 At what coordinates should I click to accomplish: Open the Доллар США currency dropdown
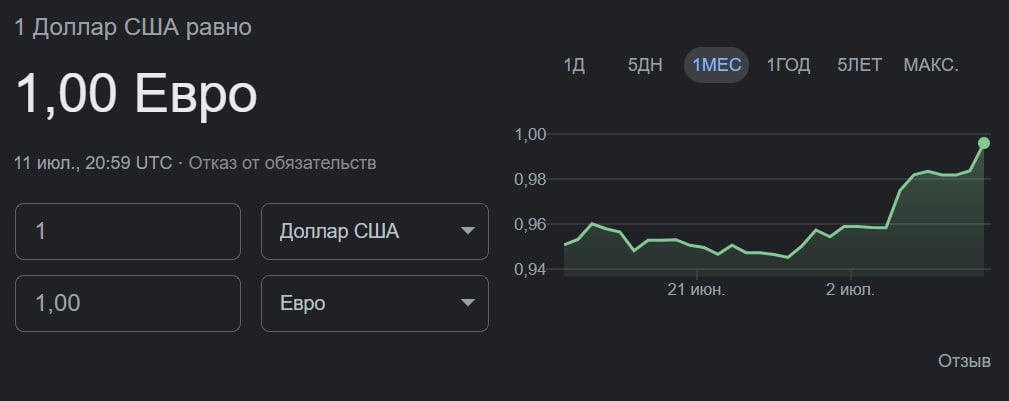(x=374, y=232)
